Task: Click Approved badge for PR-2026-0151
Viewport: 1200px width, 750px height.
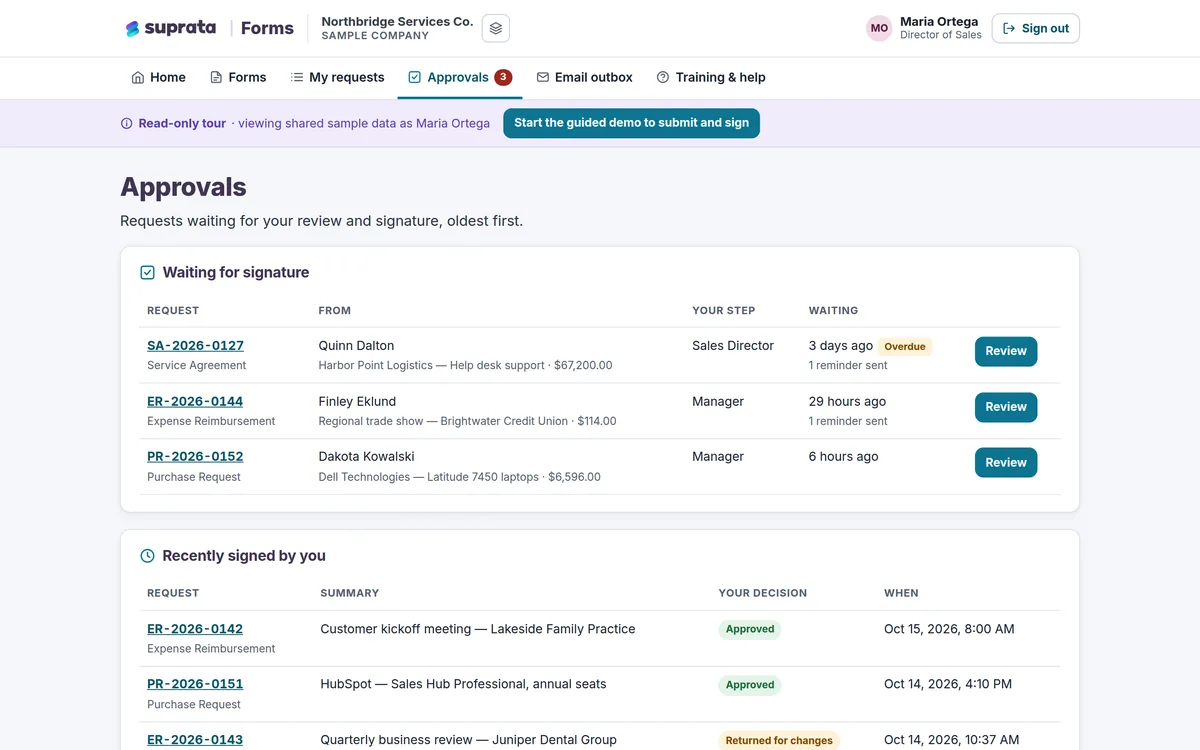Action: tap(750, 685)
